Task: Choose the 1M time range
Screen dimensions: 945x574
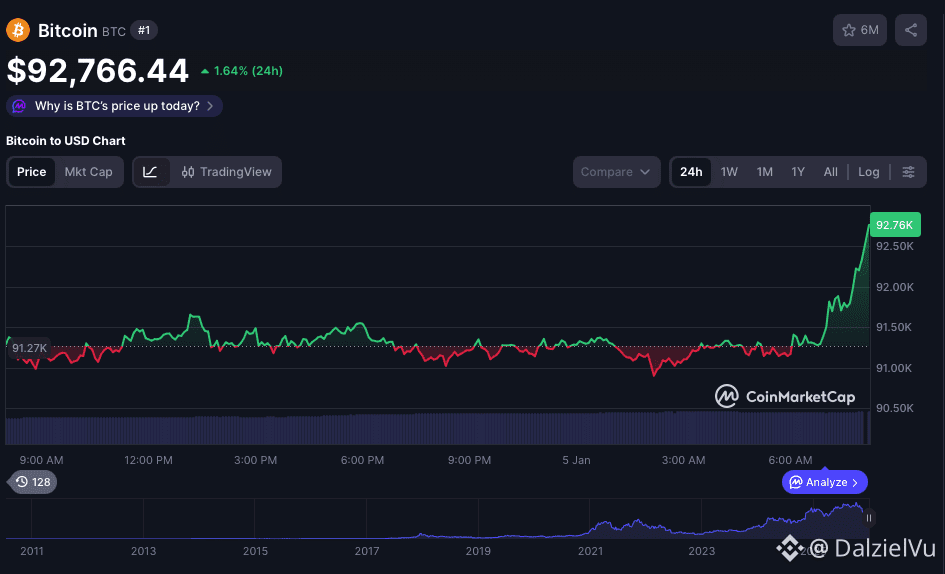Action: 764,172
